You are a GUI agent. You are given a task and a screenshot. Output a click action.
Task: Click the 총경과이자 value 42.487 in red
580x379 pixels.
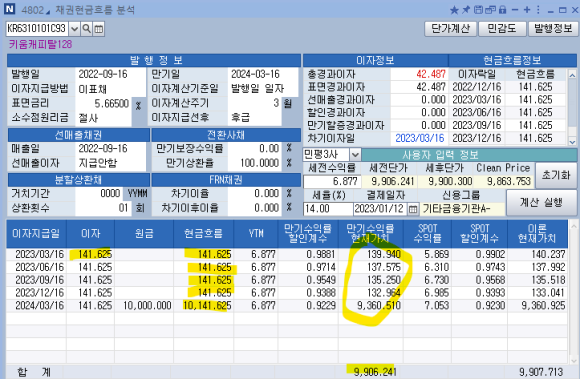pos(431,74)
